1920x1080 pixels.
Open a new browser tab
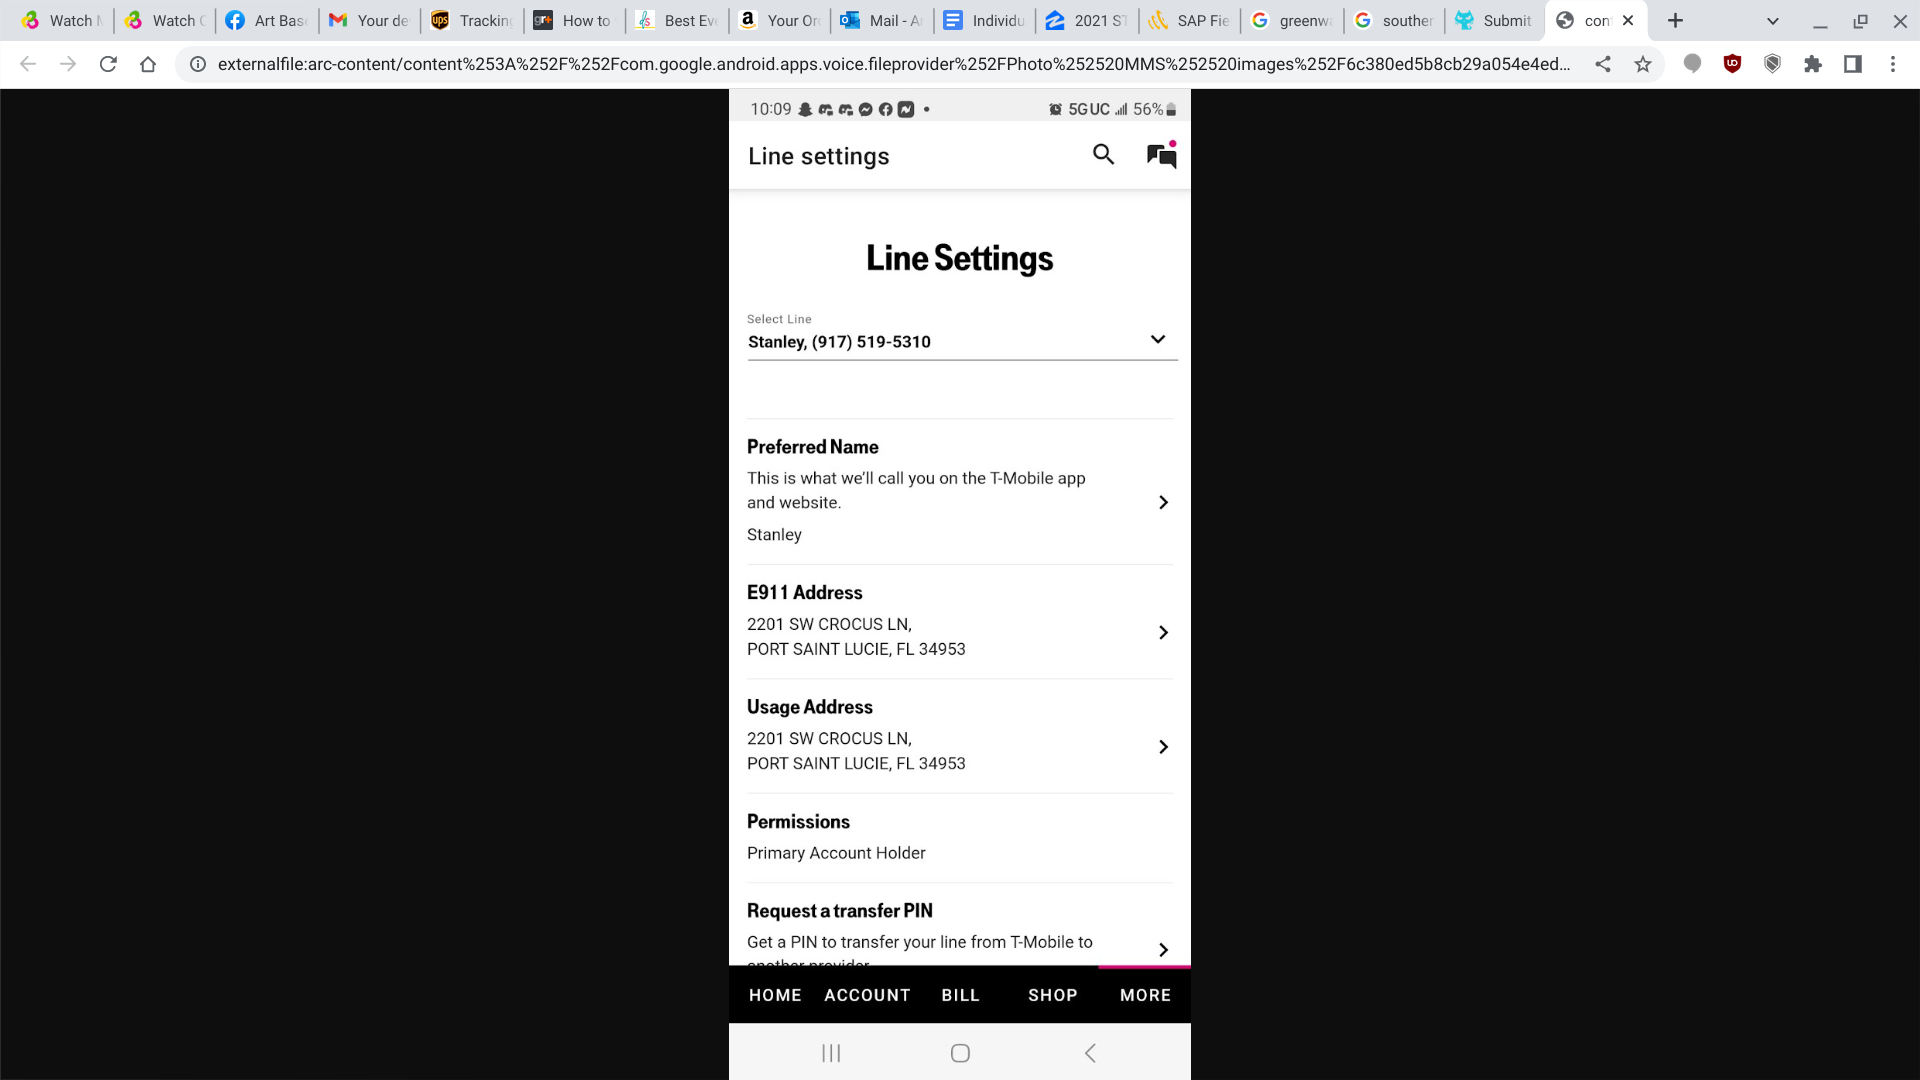click(1675, 20)
